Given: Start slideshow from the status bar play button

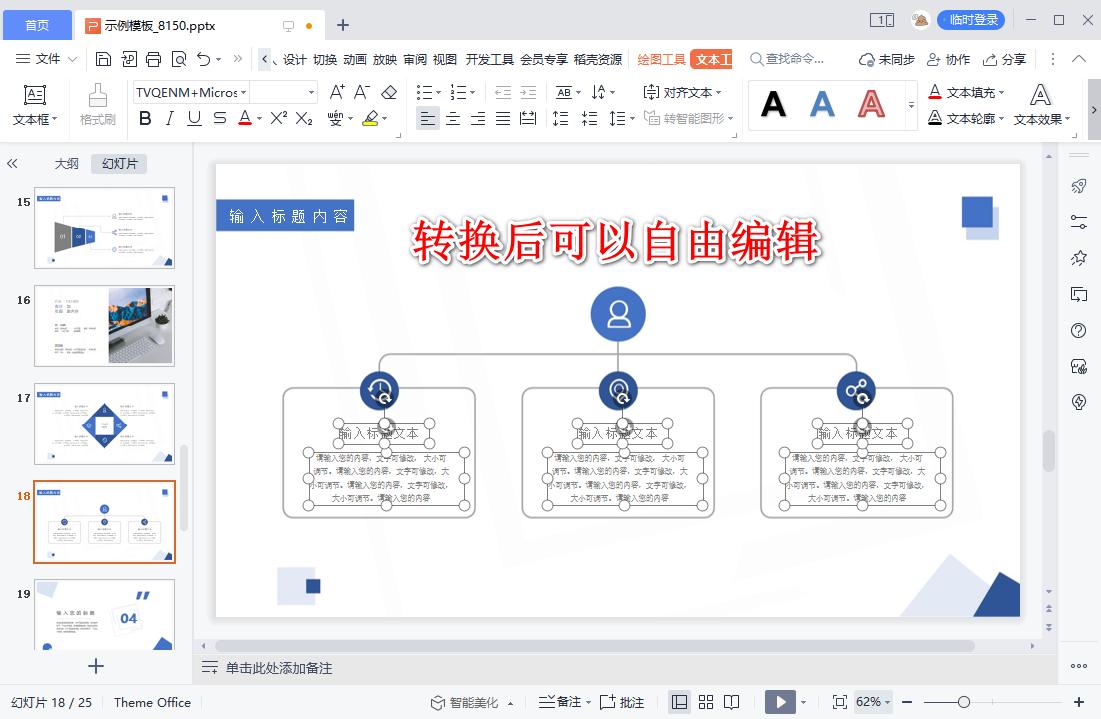Looking at the screenshot, I should (779, 702).
